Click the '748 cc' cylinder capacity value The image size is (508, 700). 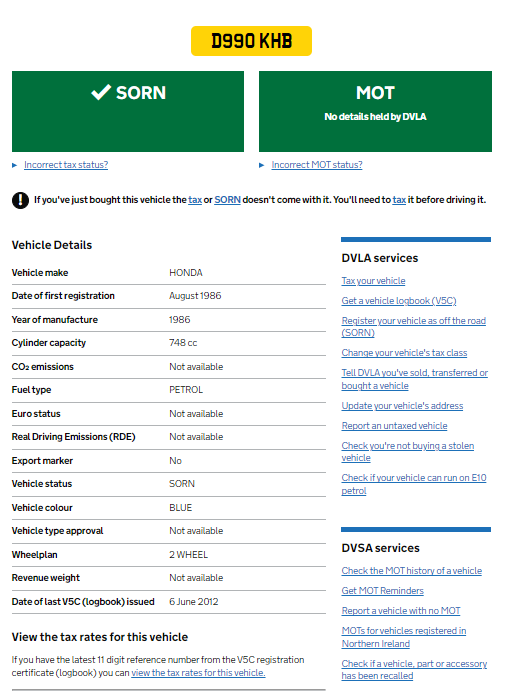[183, 343]
